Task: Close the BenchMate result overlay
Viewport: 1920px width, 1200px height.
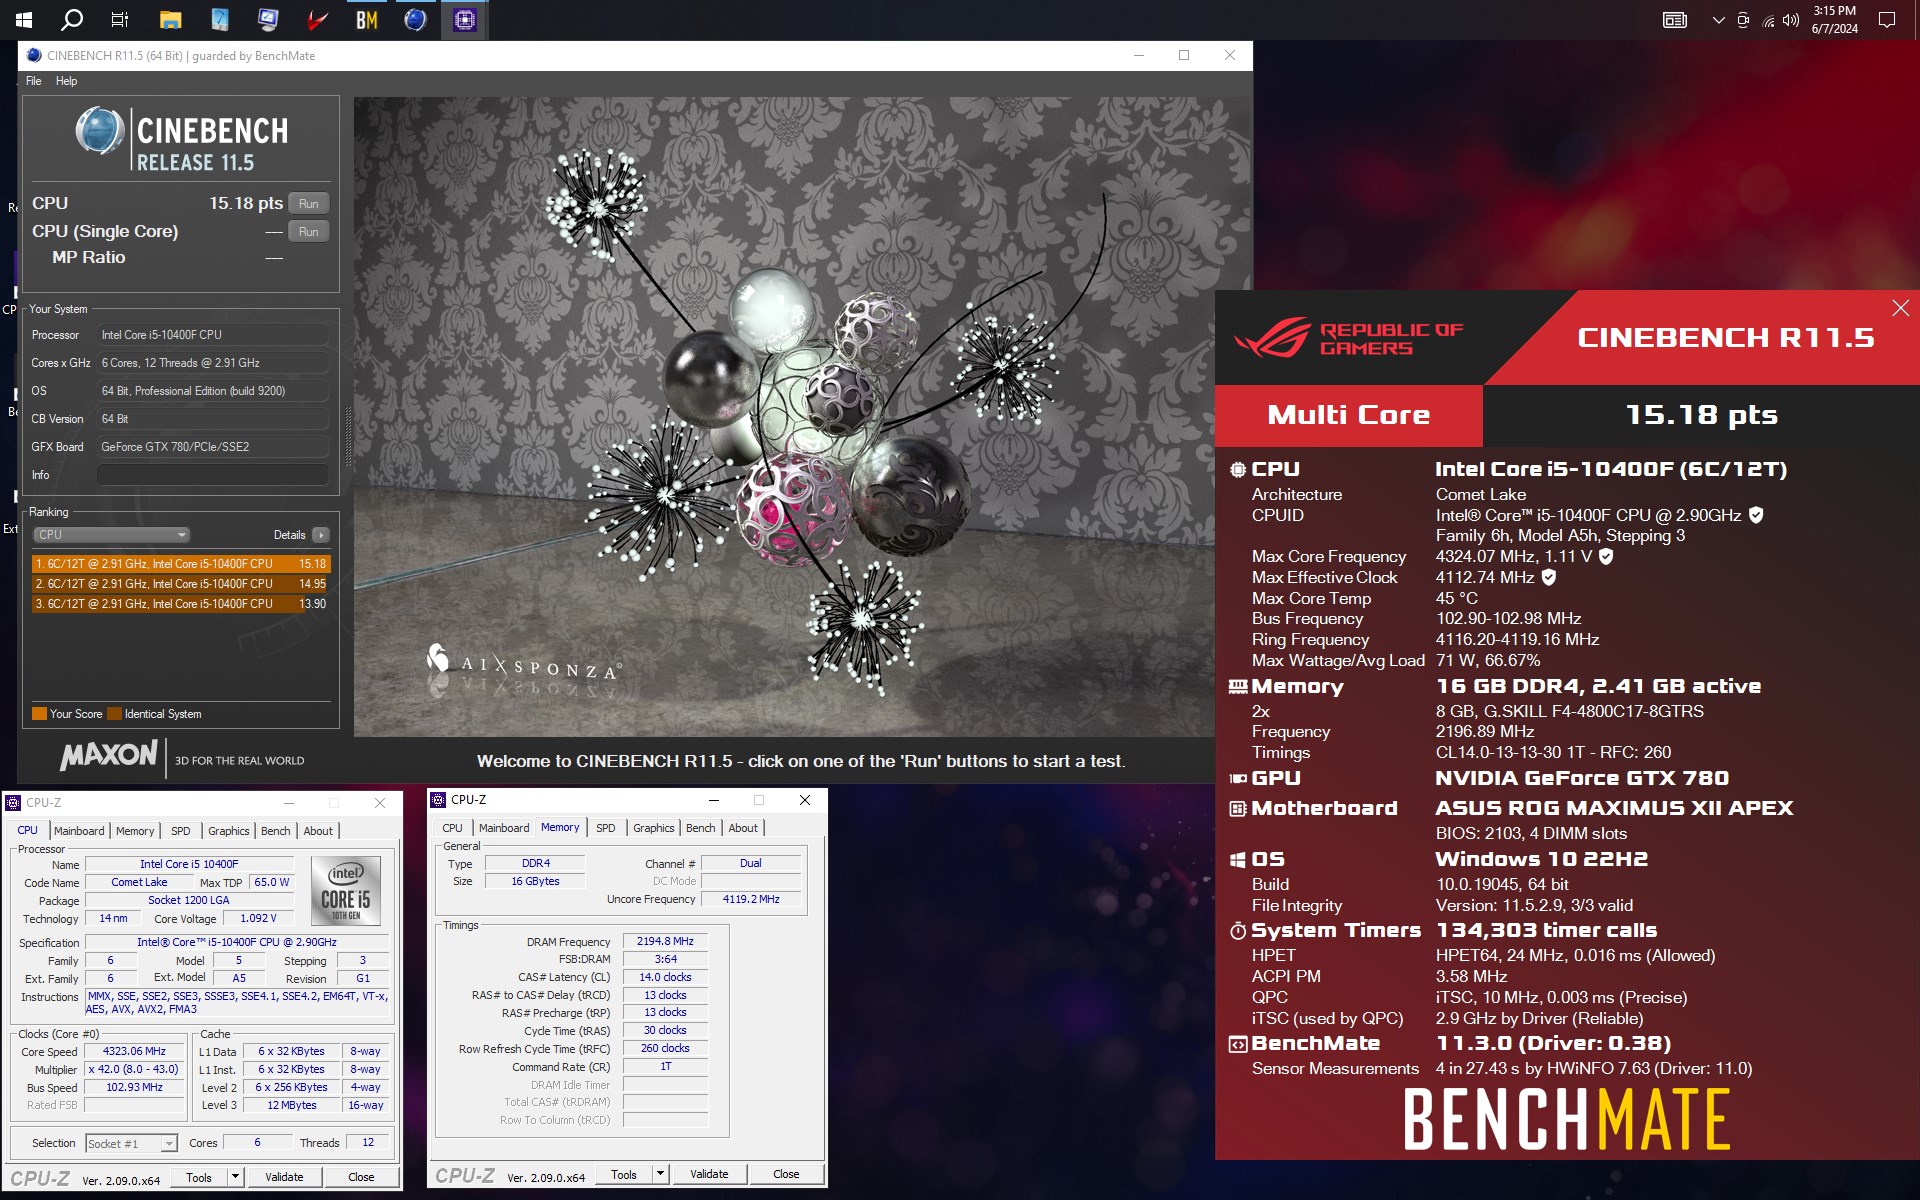Action: pyautogui.click(x=1900, y=308)
